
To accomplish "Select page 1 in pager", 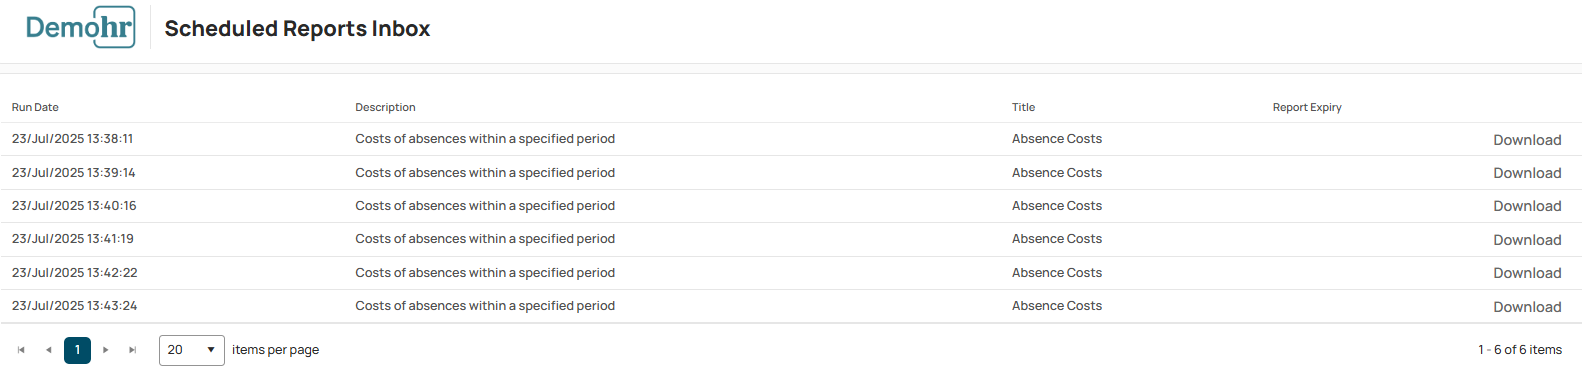I will point(77,350).
